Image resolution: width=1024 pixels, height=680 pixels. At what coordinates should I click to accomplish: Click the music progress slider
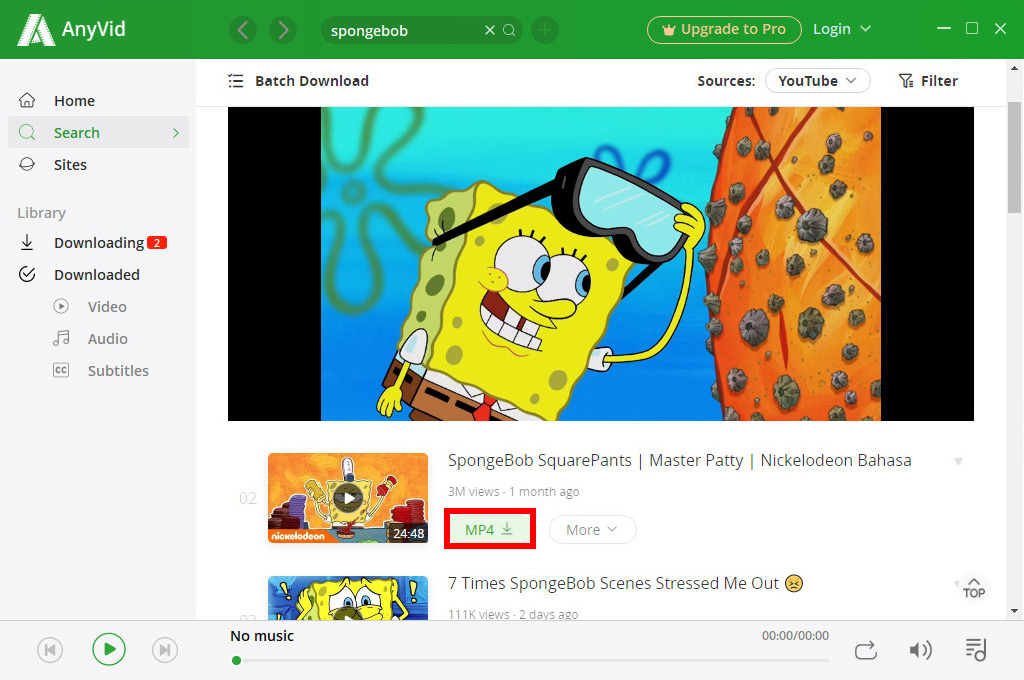[x=530, y=660]
